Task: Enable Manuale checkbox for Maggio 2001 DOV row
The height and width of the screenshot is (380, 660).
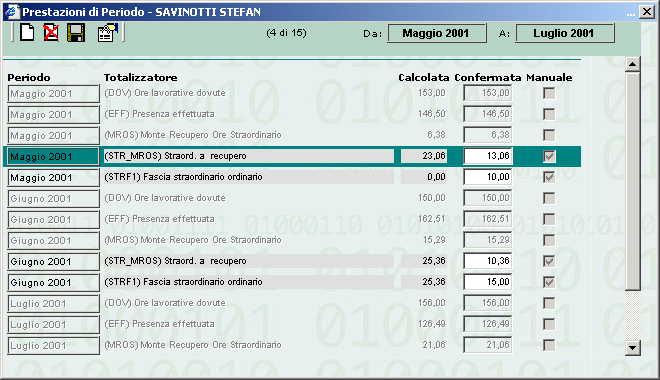Action: (549, 93)
